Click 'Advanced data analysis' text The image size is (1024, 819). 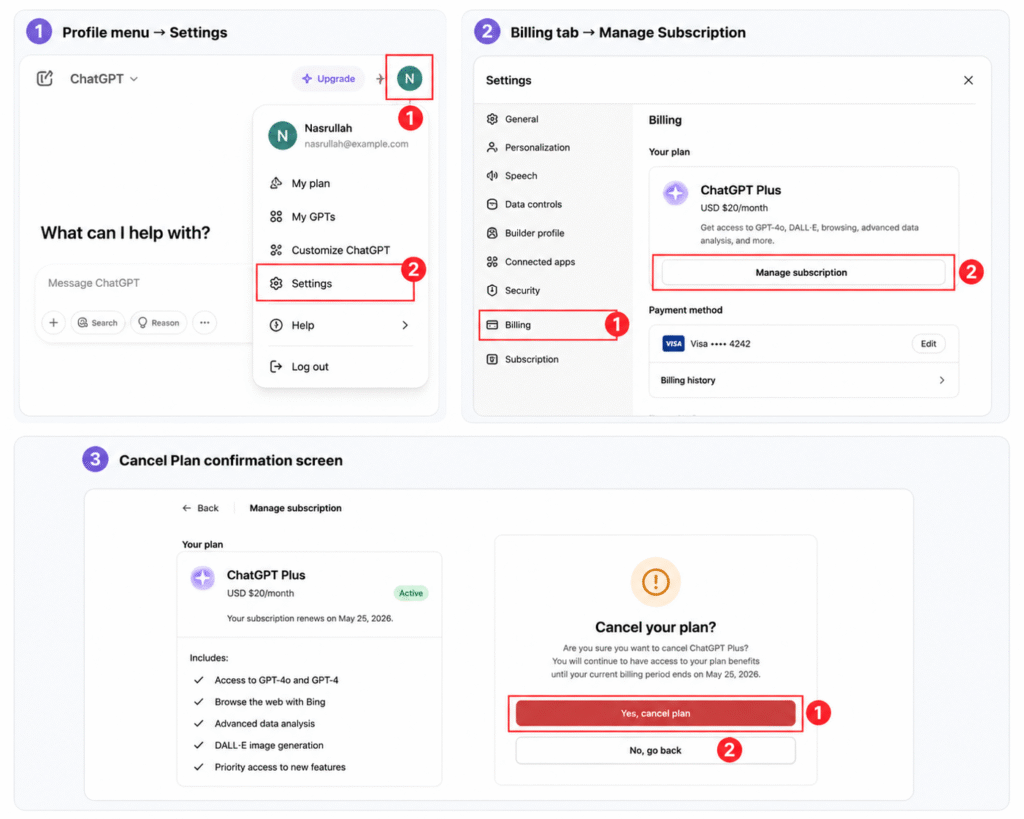click(x=264, y=724)
